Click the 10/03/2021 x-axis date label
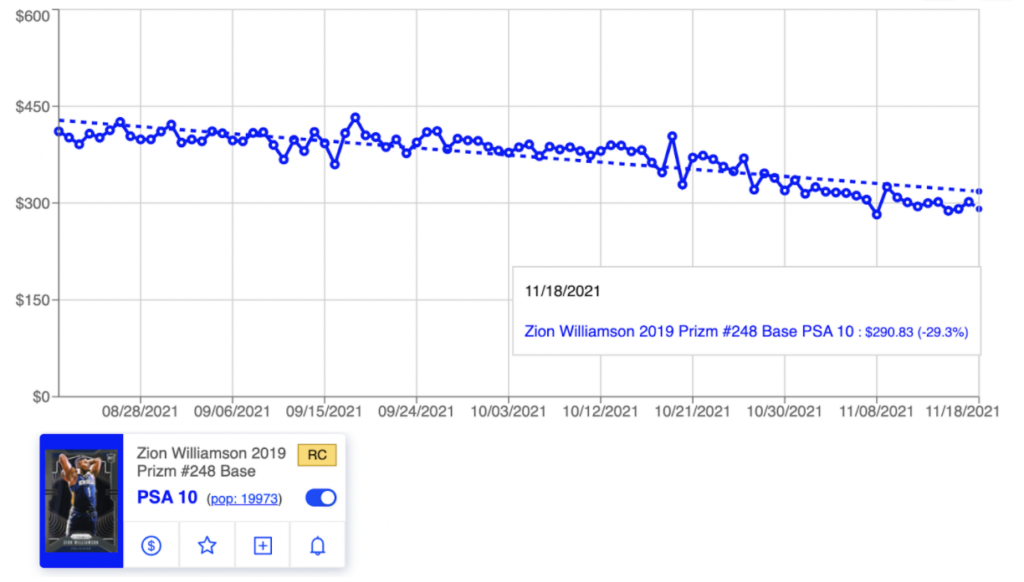This screenshot has width=1024, height=582. coord(508,412)
